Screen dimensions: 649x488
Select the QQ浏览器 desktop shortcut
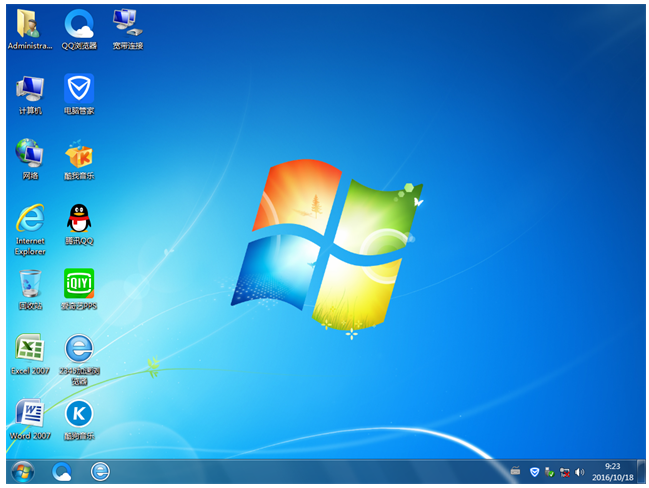click(79, 24)
